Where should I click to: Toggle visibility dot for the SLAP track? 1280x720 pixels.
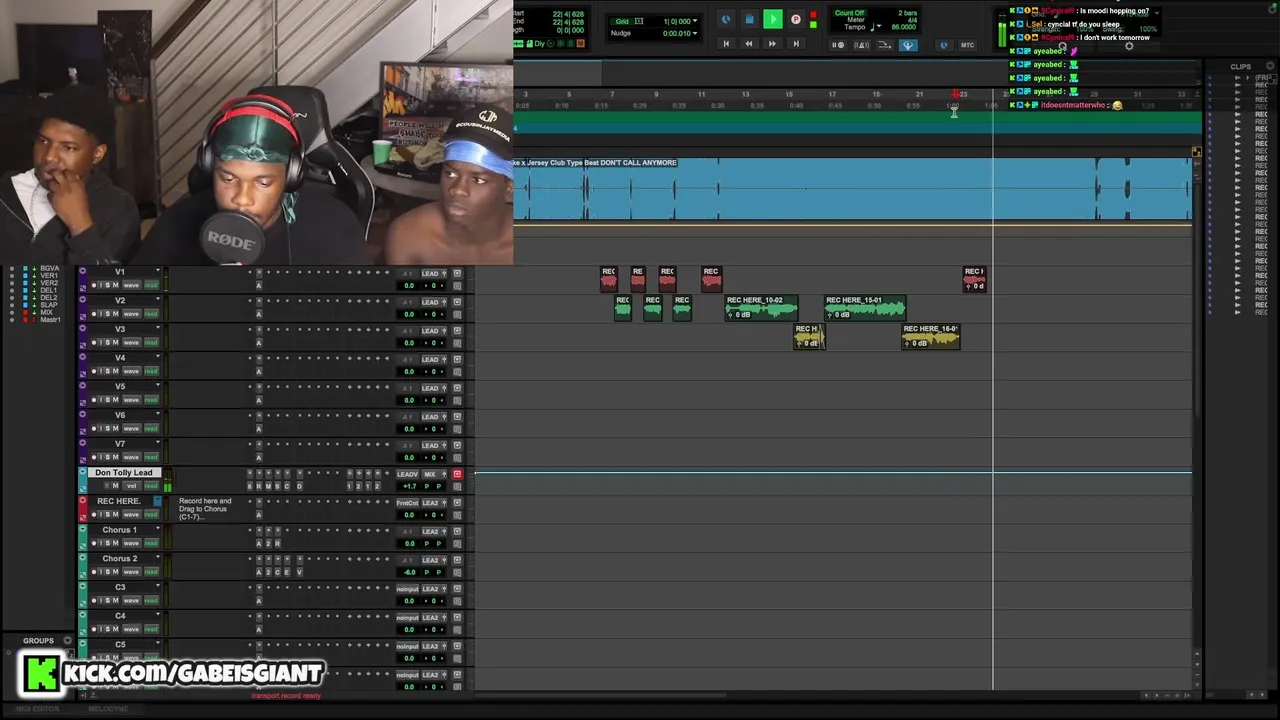(x=13, y=305)
